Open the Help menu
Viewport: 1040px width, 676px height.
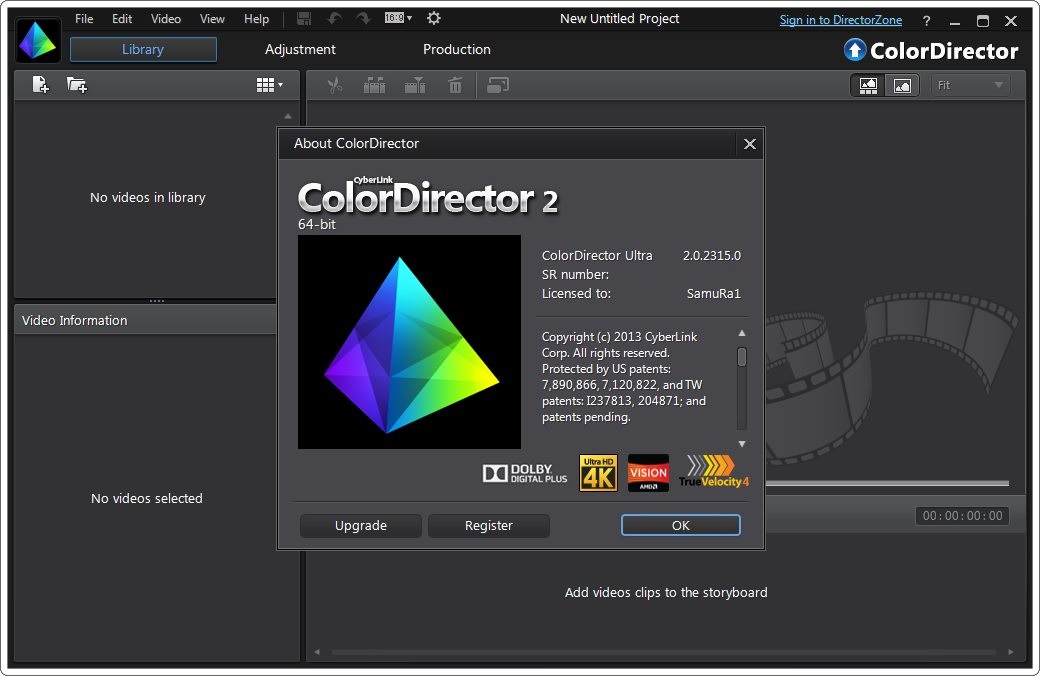point(257,19)
